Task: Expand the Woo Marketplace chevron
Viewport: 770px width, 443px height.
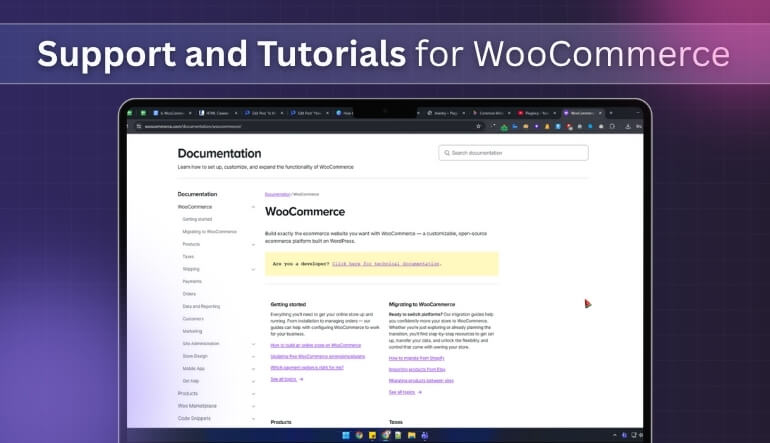Action: click(x=253, y=407)
